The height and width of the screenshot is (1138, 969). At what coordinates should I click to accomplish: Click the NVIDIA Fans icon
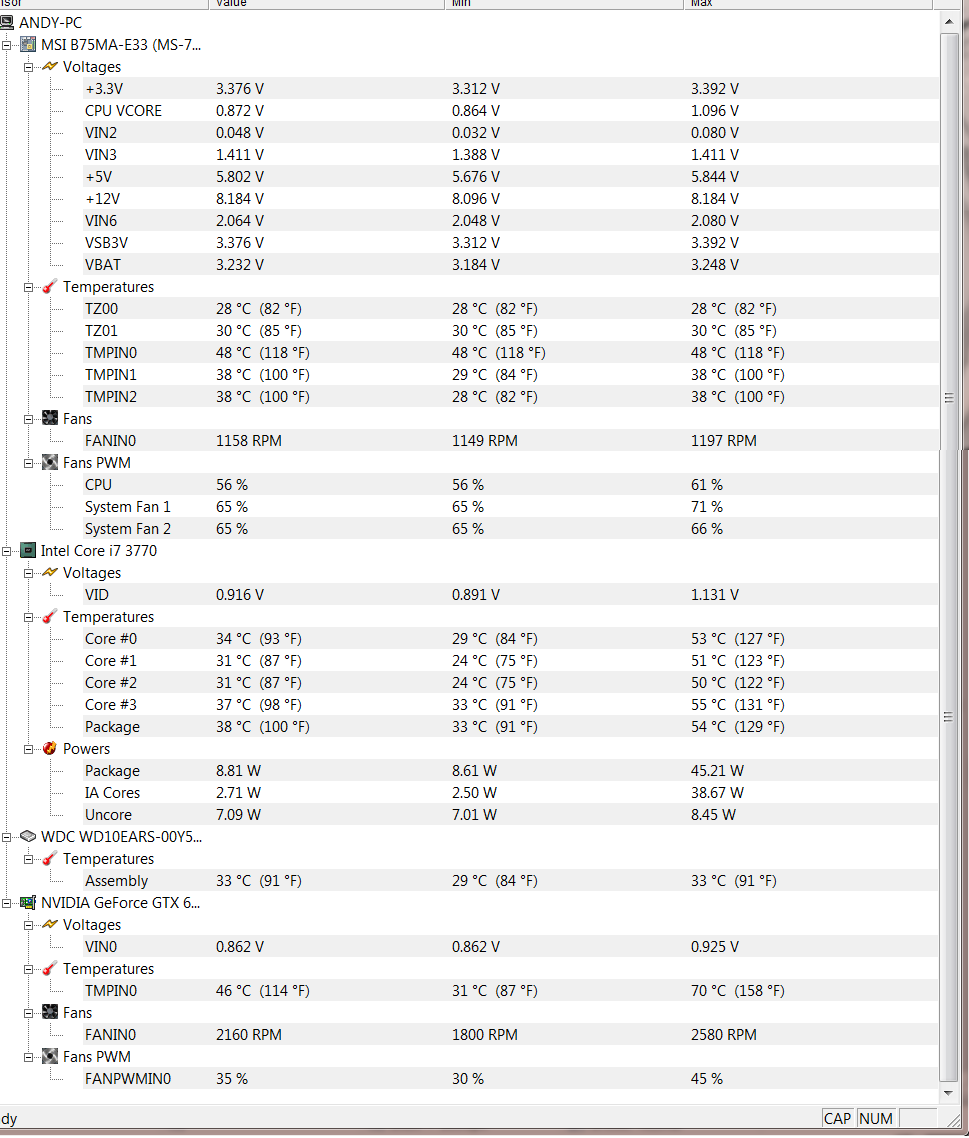pyautogui.click(x=49, y=1012)
